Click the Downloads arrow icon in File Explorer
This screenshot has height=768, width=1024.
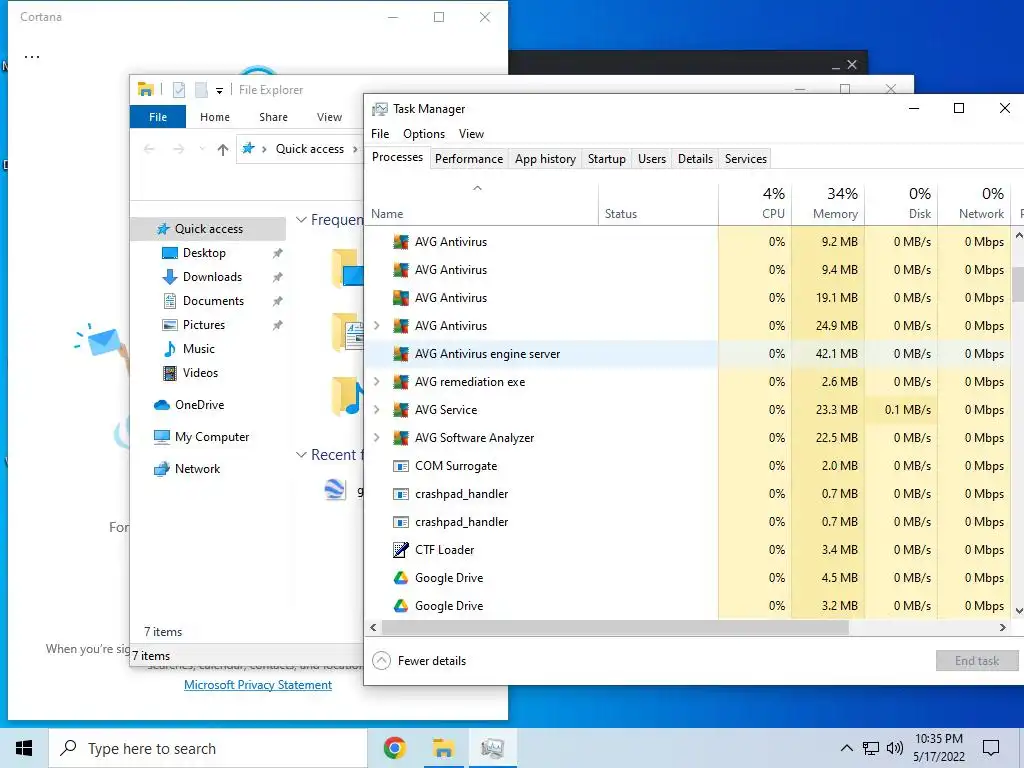tap(169, 277)
